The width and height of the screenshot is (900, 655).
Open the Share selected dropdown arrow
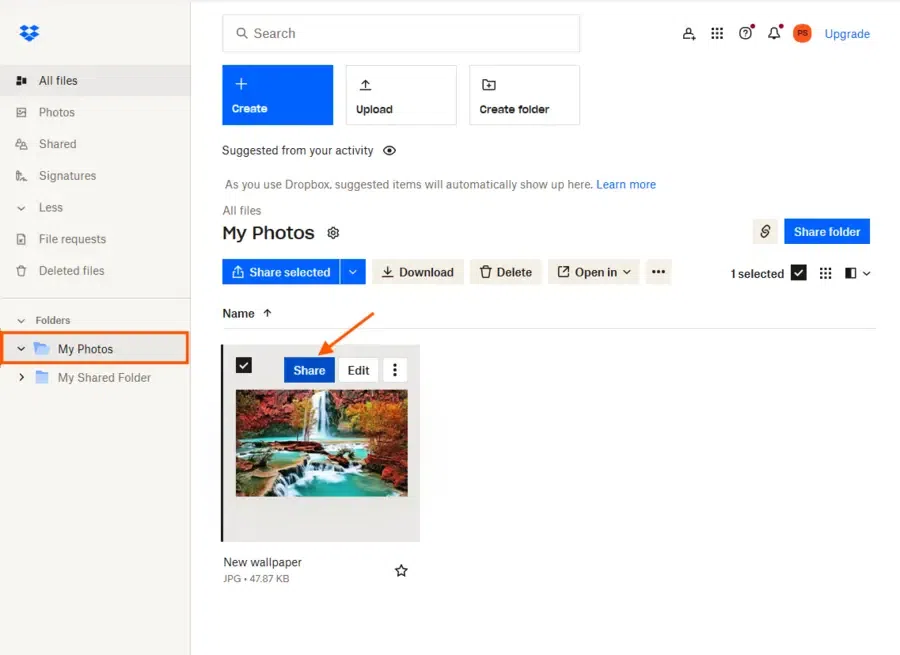(x=353, y=272)
